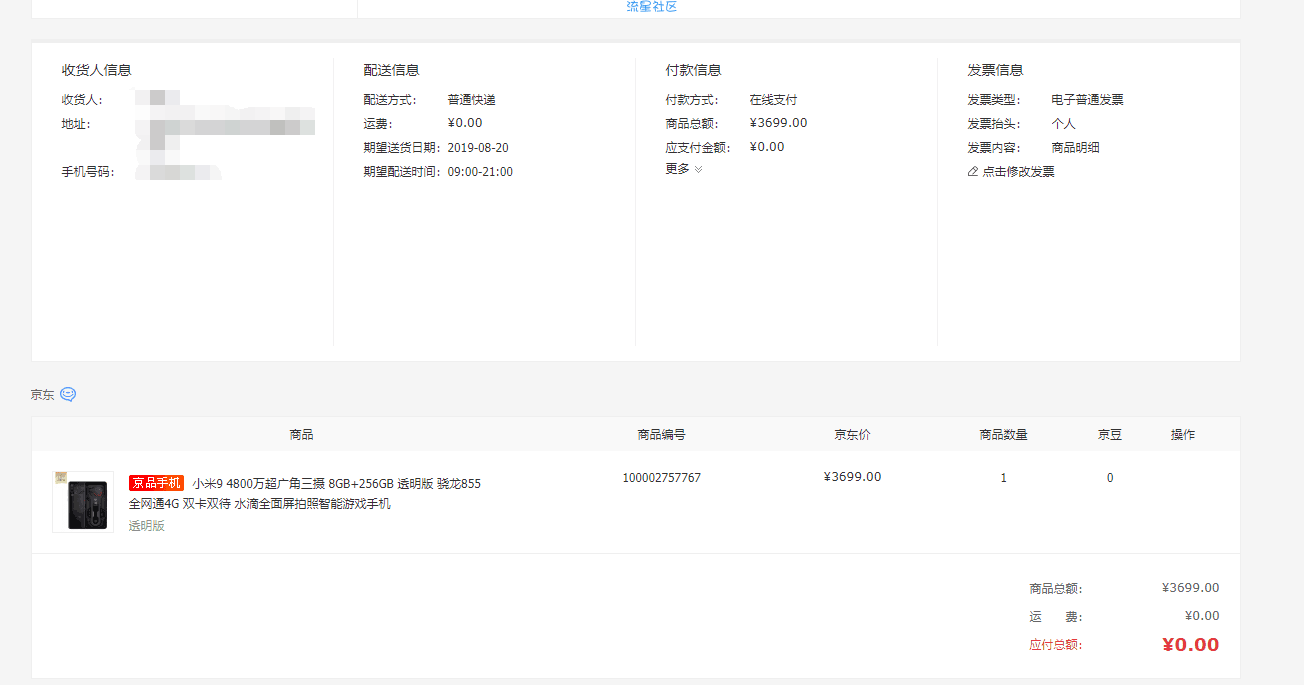Open the 小米9 product title link
1304x685 pixels.
coord(305,493)
